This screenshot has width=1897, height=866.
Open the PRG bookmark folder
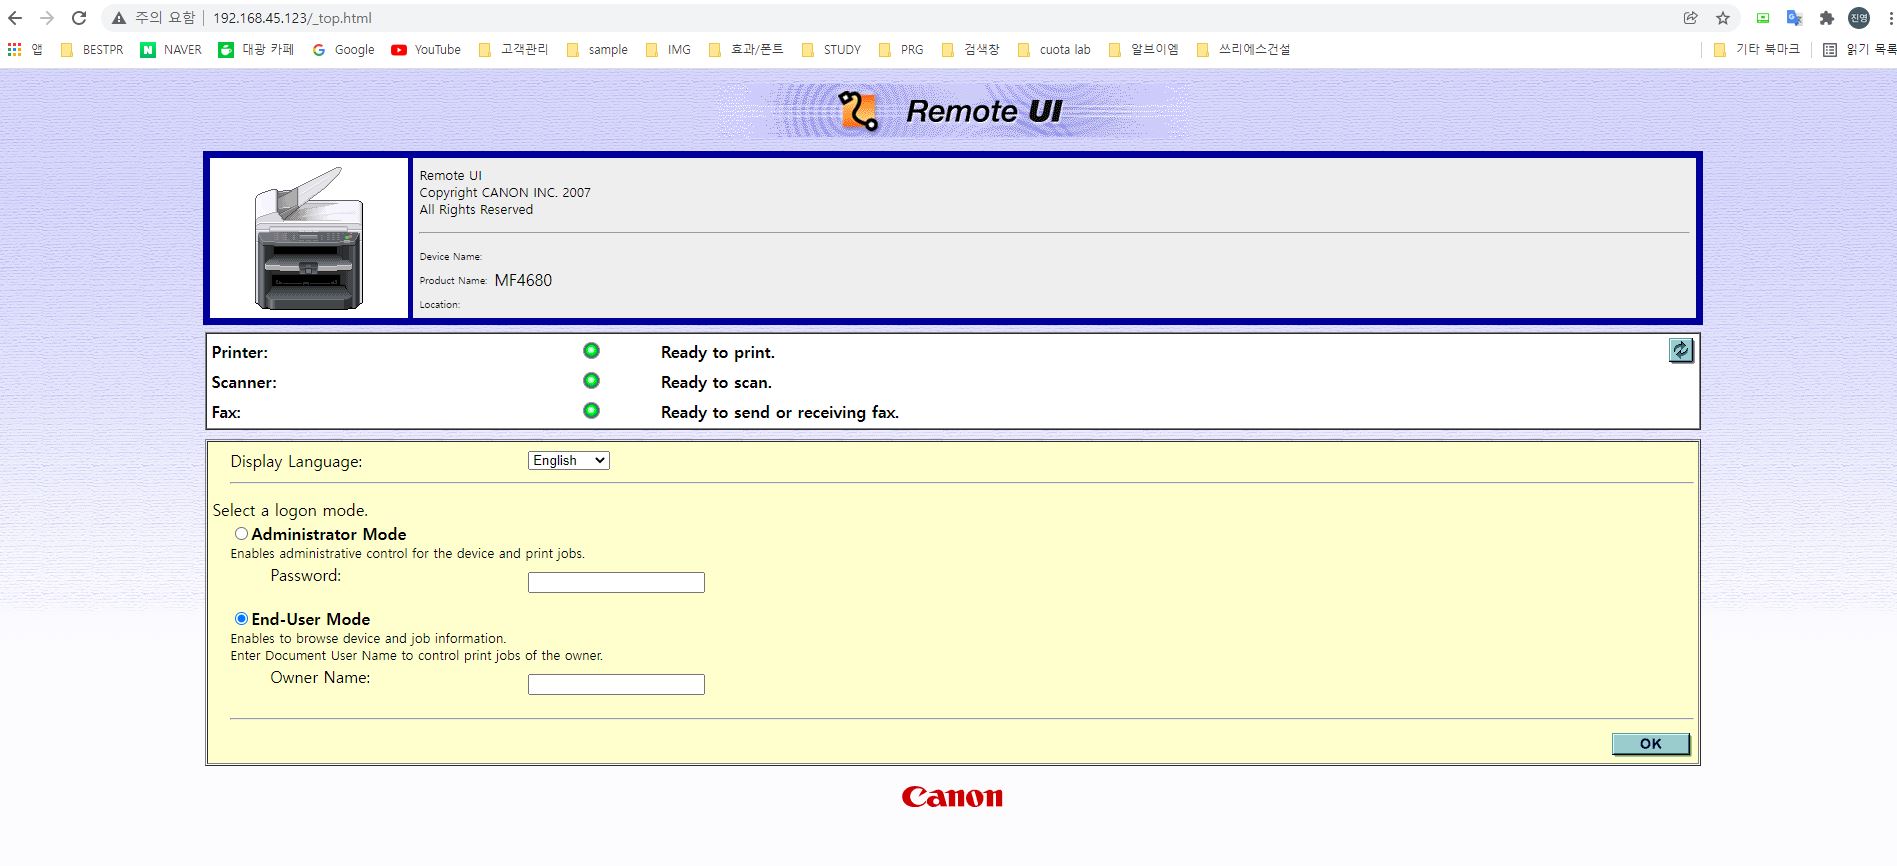pos(901,49)
